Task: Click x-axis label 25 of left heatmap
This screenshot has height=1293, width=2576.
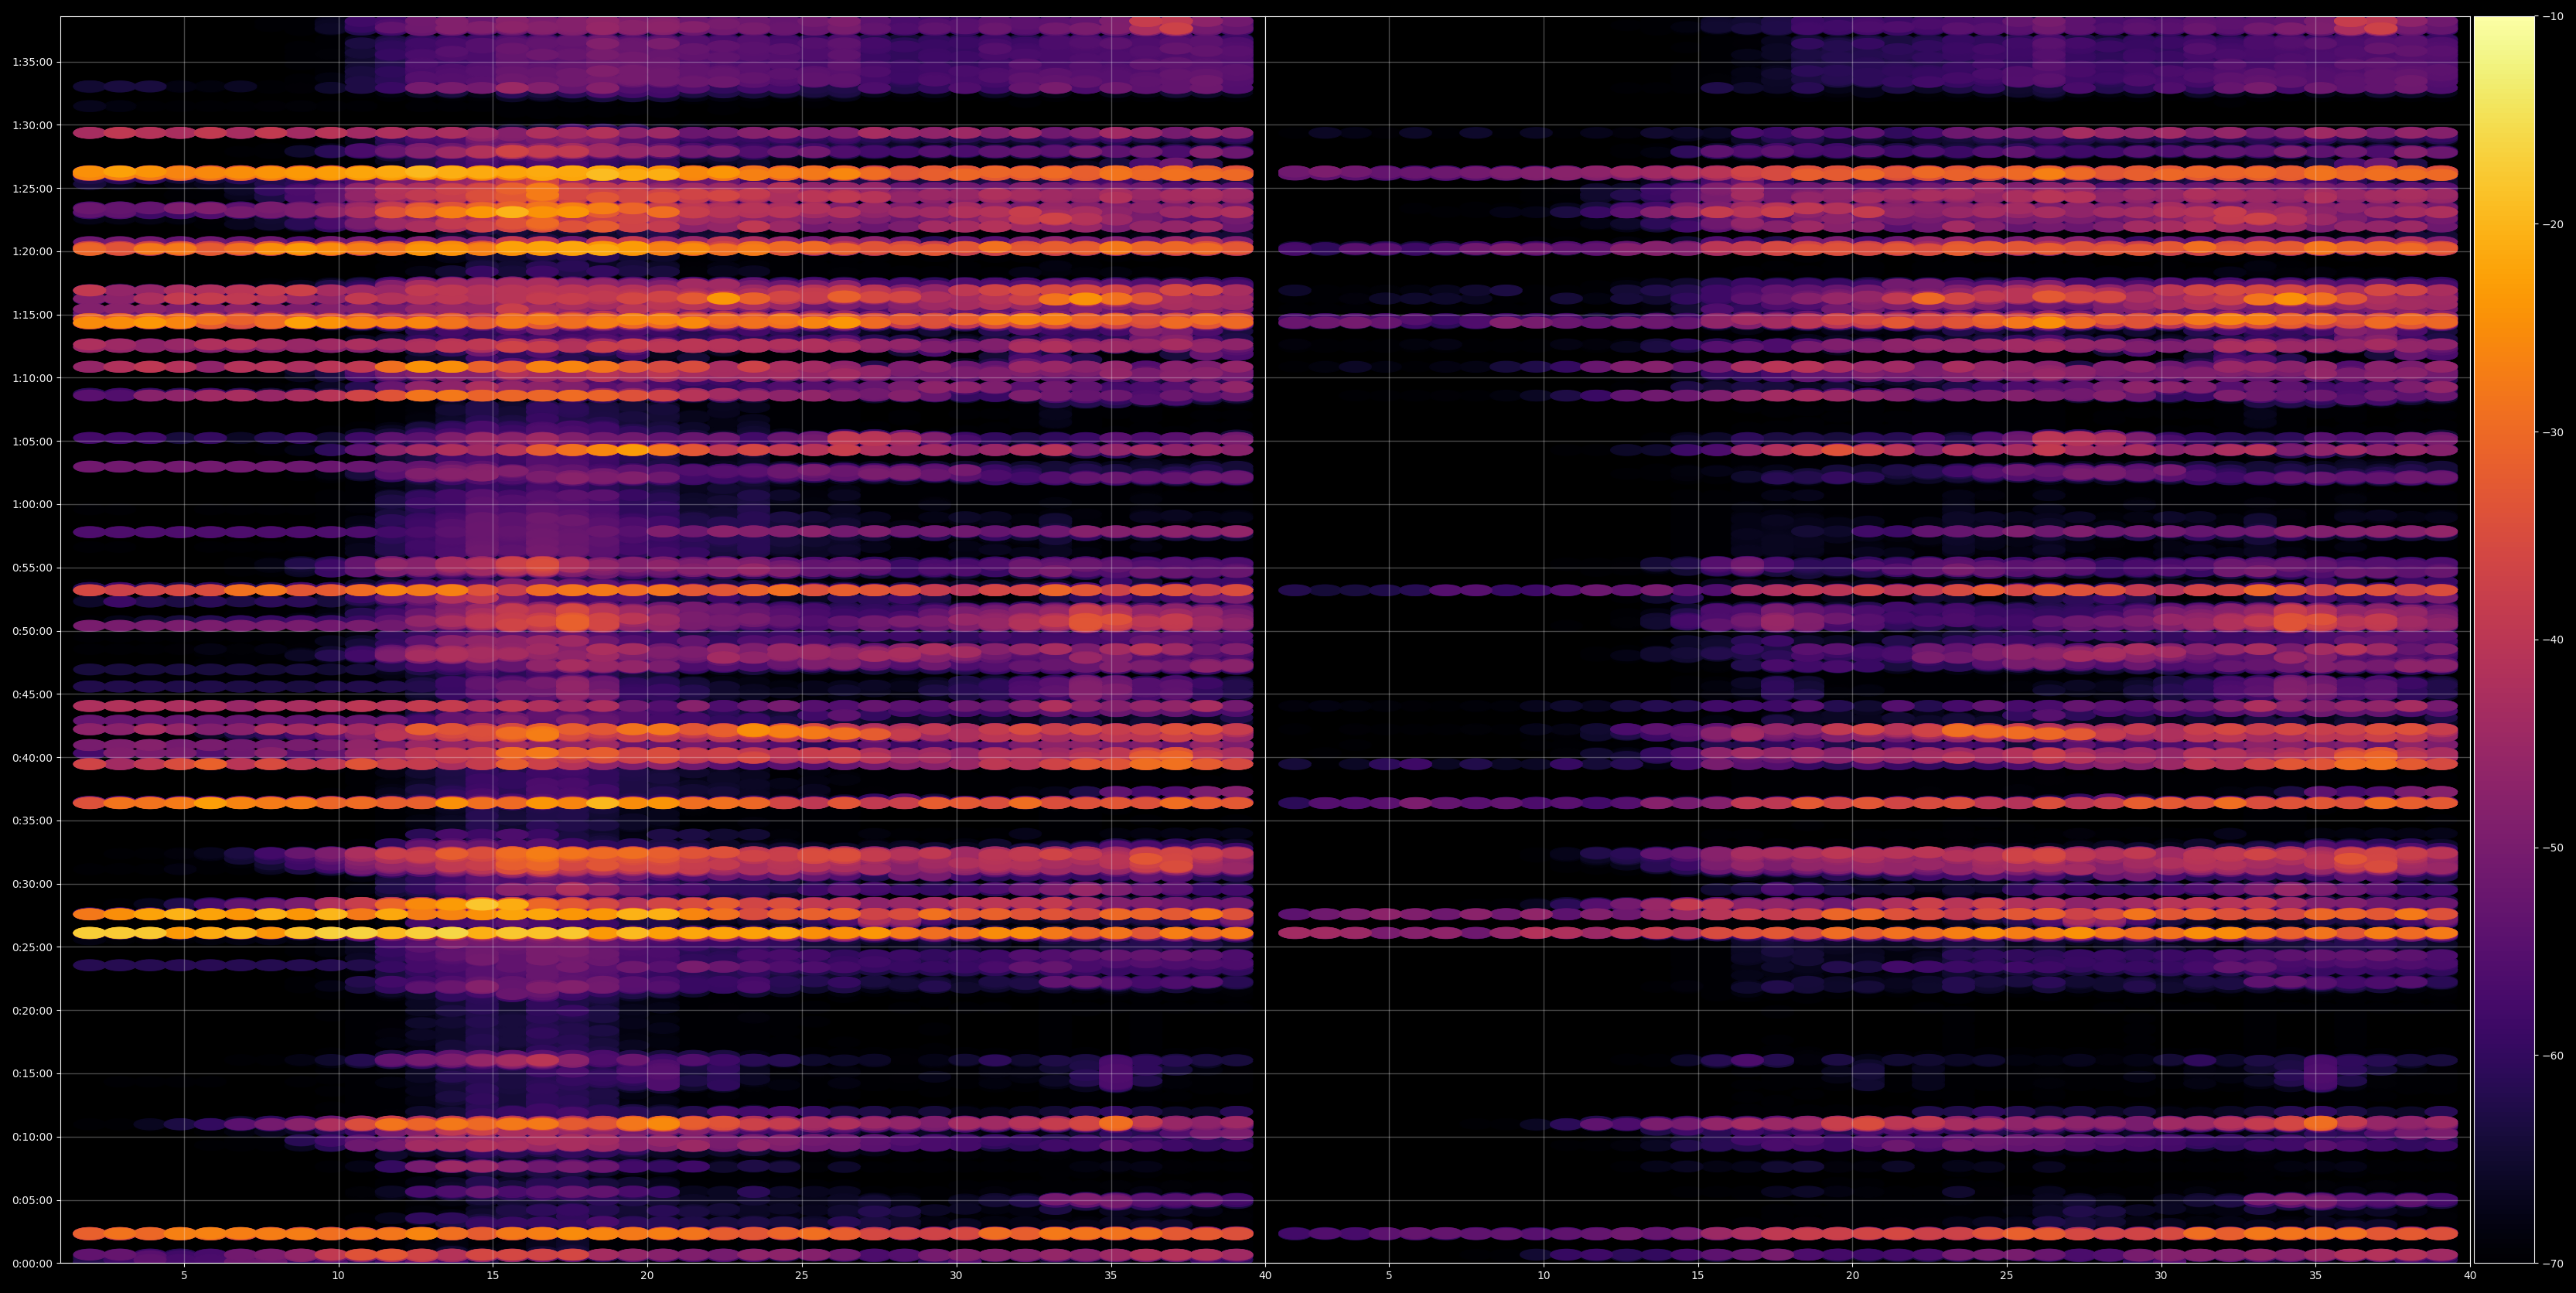Action: (x=802, y=1276)
